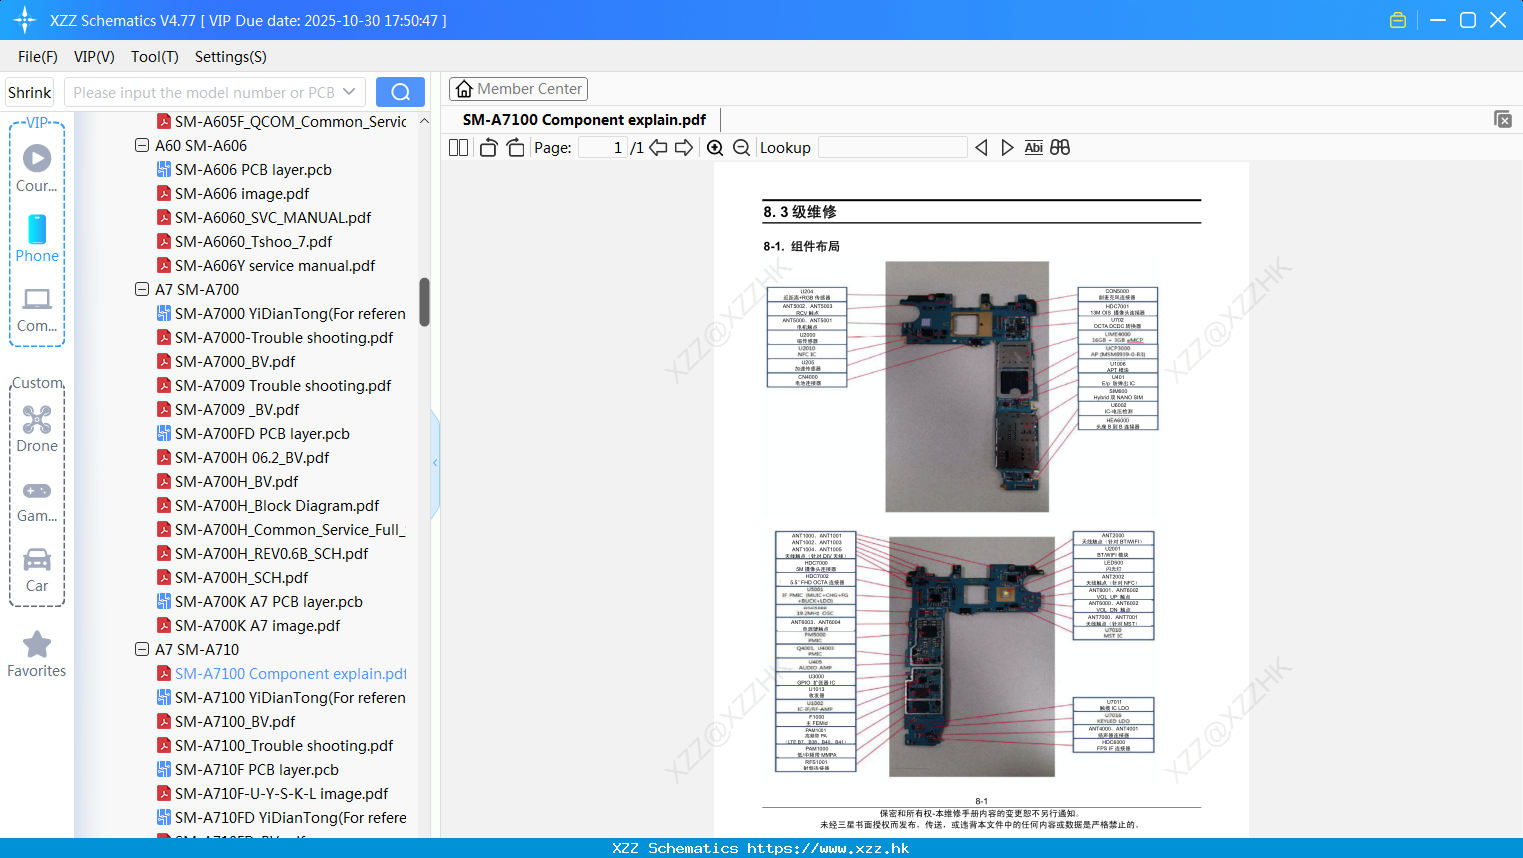Open the Tool(T) menu
The width and height of the screenshot is (1523, 858).
point(155,57)
